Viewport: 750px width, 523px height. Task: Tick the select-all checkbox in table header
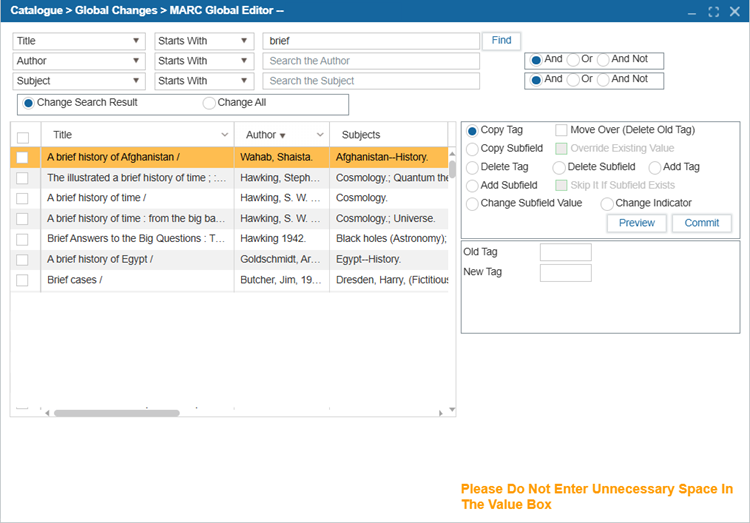tap(22, 138)
